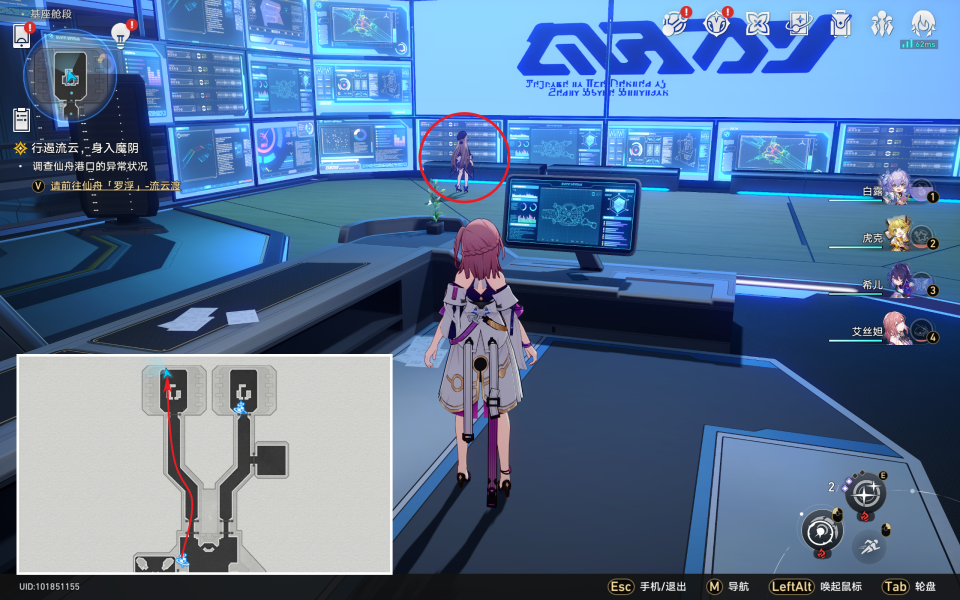960x600 pixels.
Task: Open the lightbulb tutorial tips icon
Action: tap(121, 34)
